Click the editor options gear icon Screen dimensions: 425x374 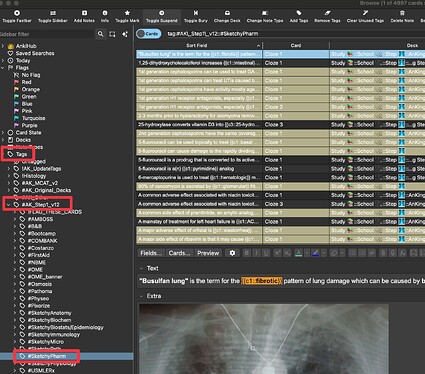pos(232,253)
